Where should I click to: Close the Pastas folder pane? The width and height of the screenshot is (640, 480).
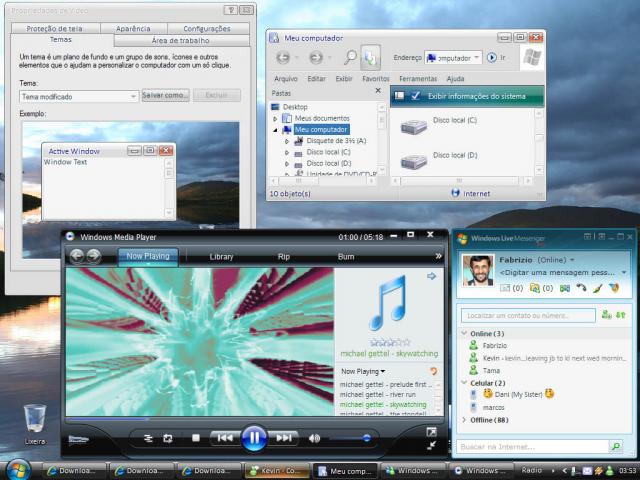click(x=378, y=91)
